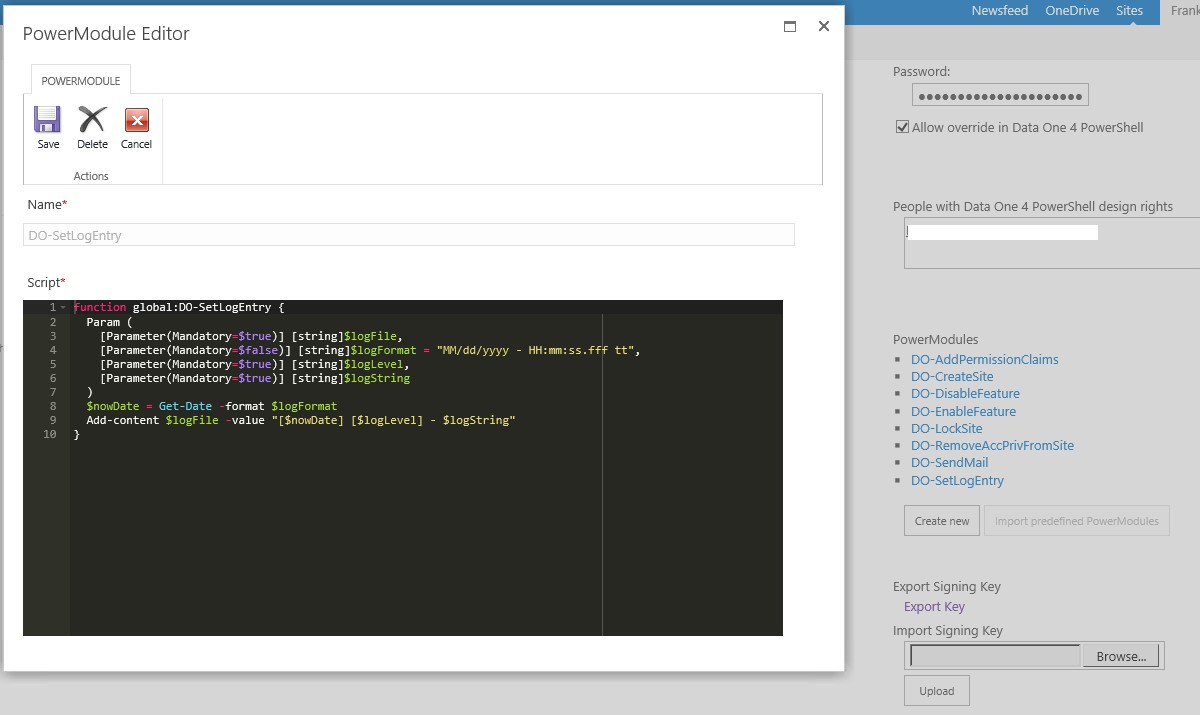Click the Export Key link
Image resolution: width=1200 pixels, height=715 pixels.
point(933,606)
